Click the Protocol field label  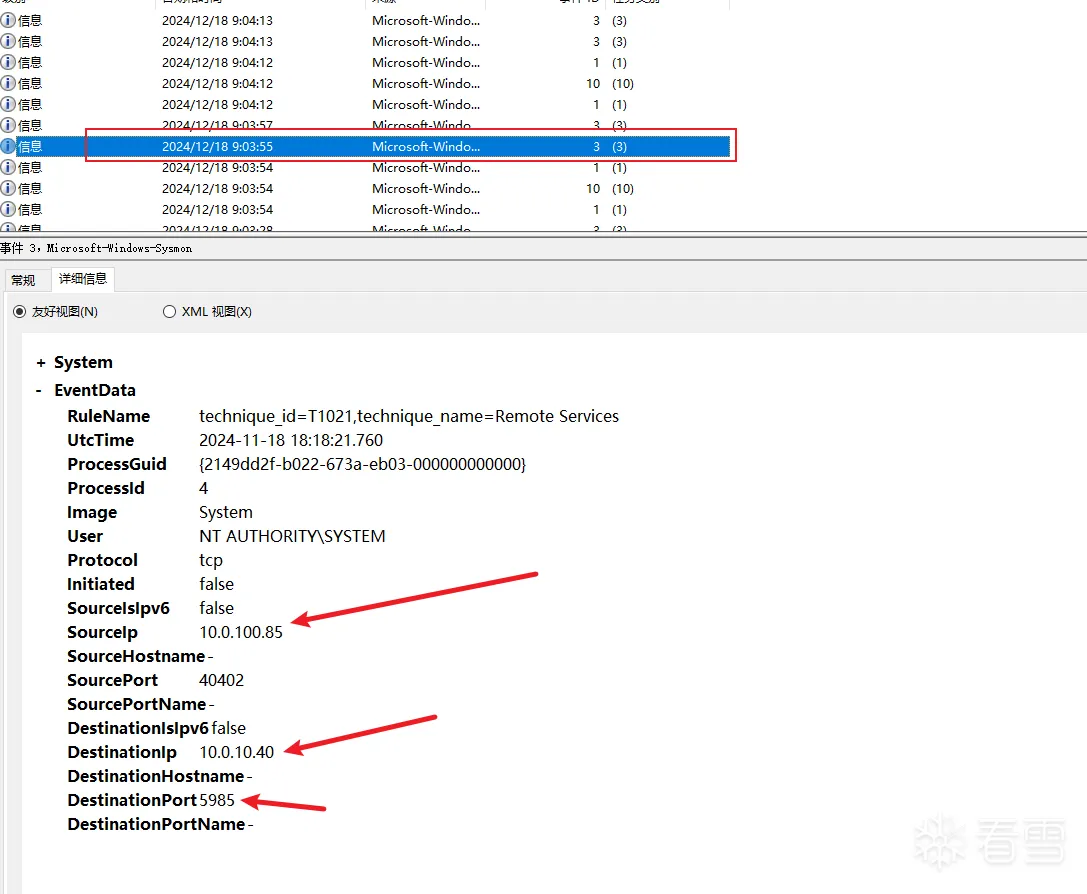coord(103,560)
